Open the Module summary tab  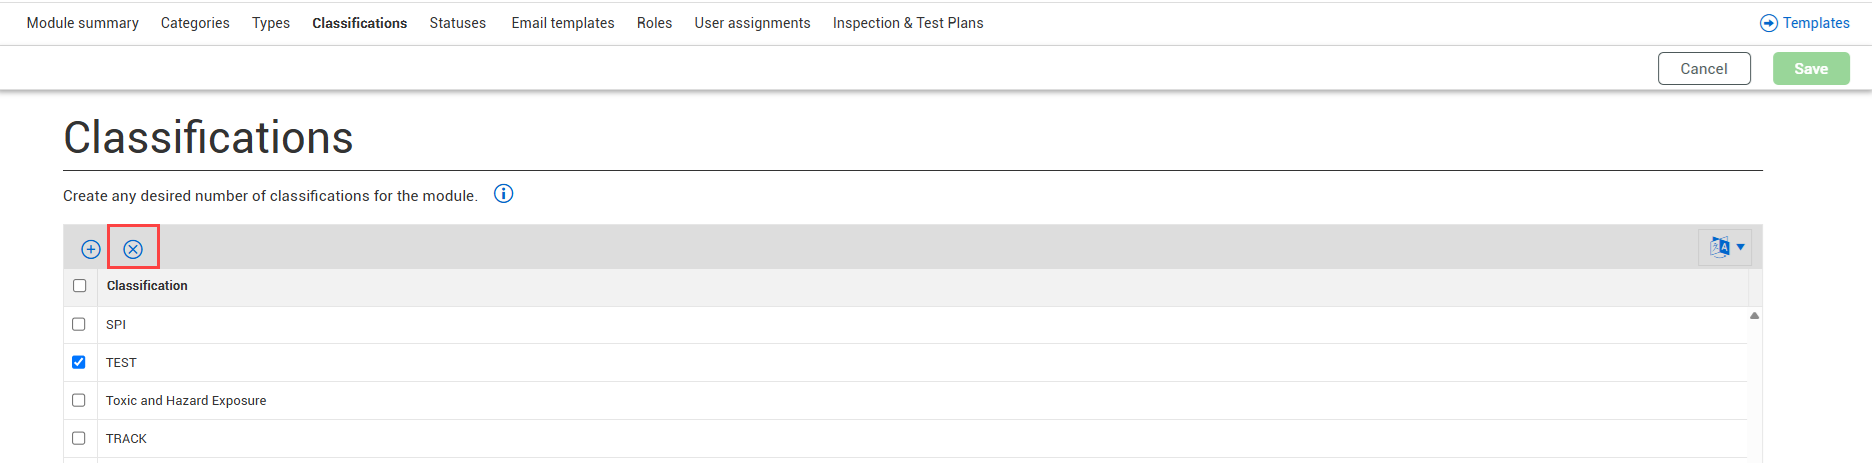[83, 23]
